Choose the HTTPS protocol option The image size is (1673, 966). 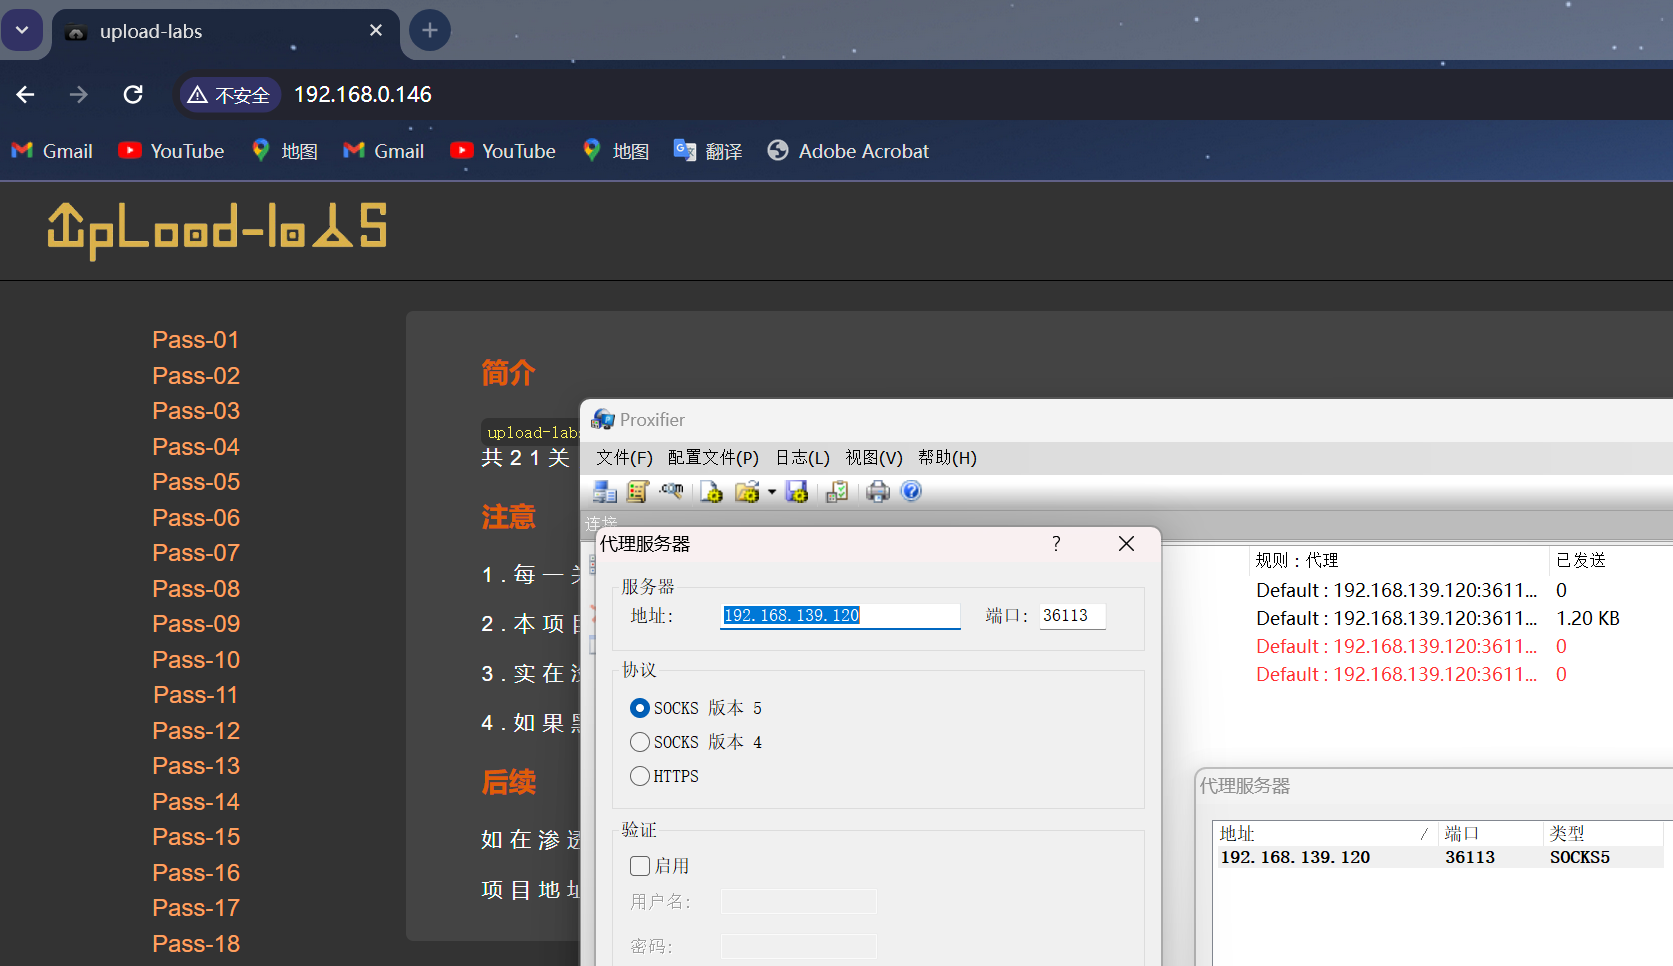pyautogui.click(x=640, y=776)
